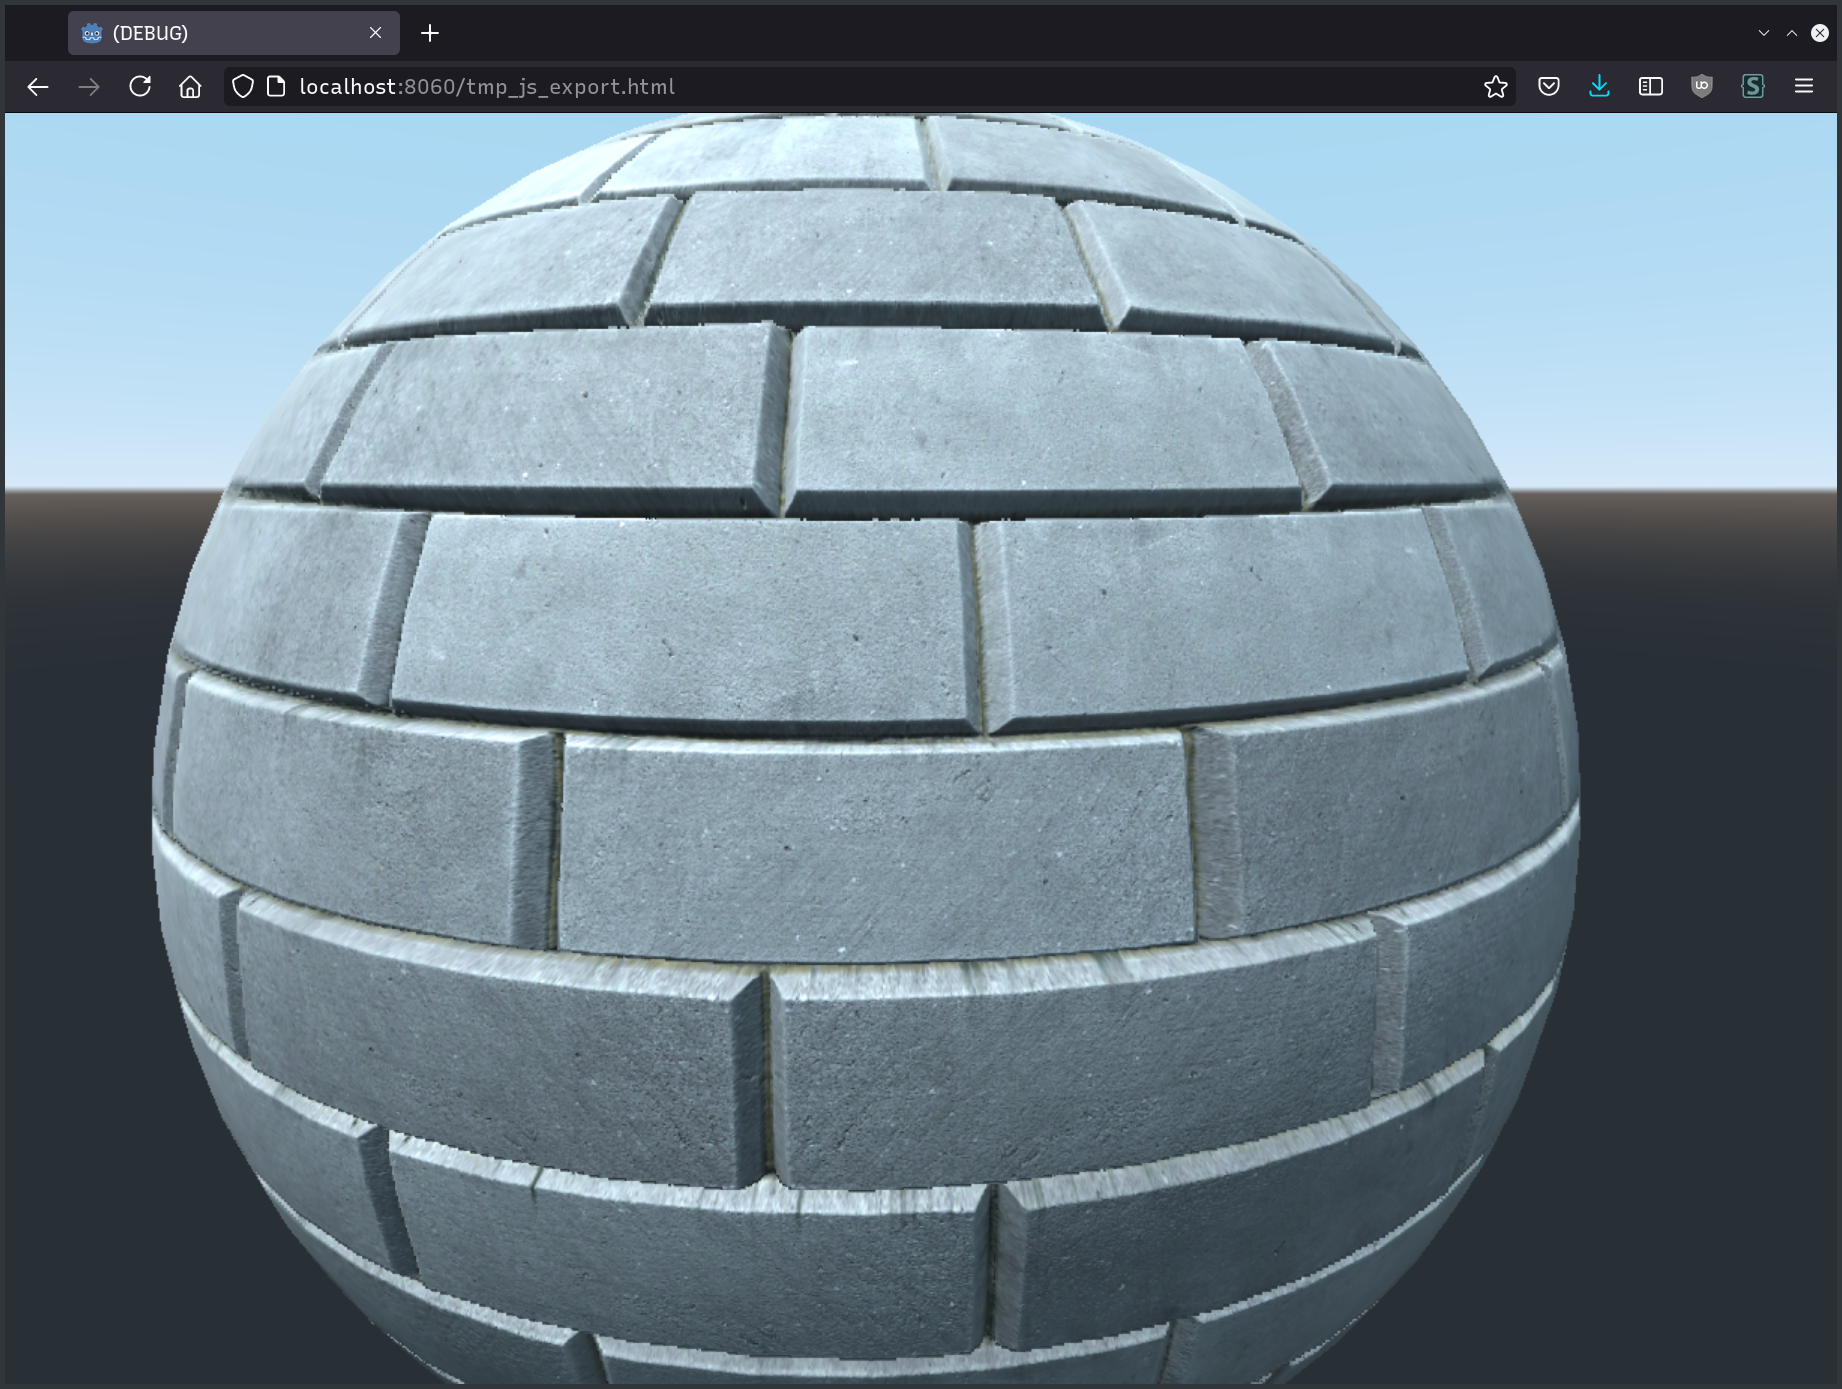Save page to Pocket
Viewport: 1842px width, 1389px height.
1549,87
